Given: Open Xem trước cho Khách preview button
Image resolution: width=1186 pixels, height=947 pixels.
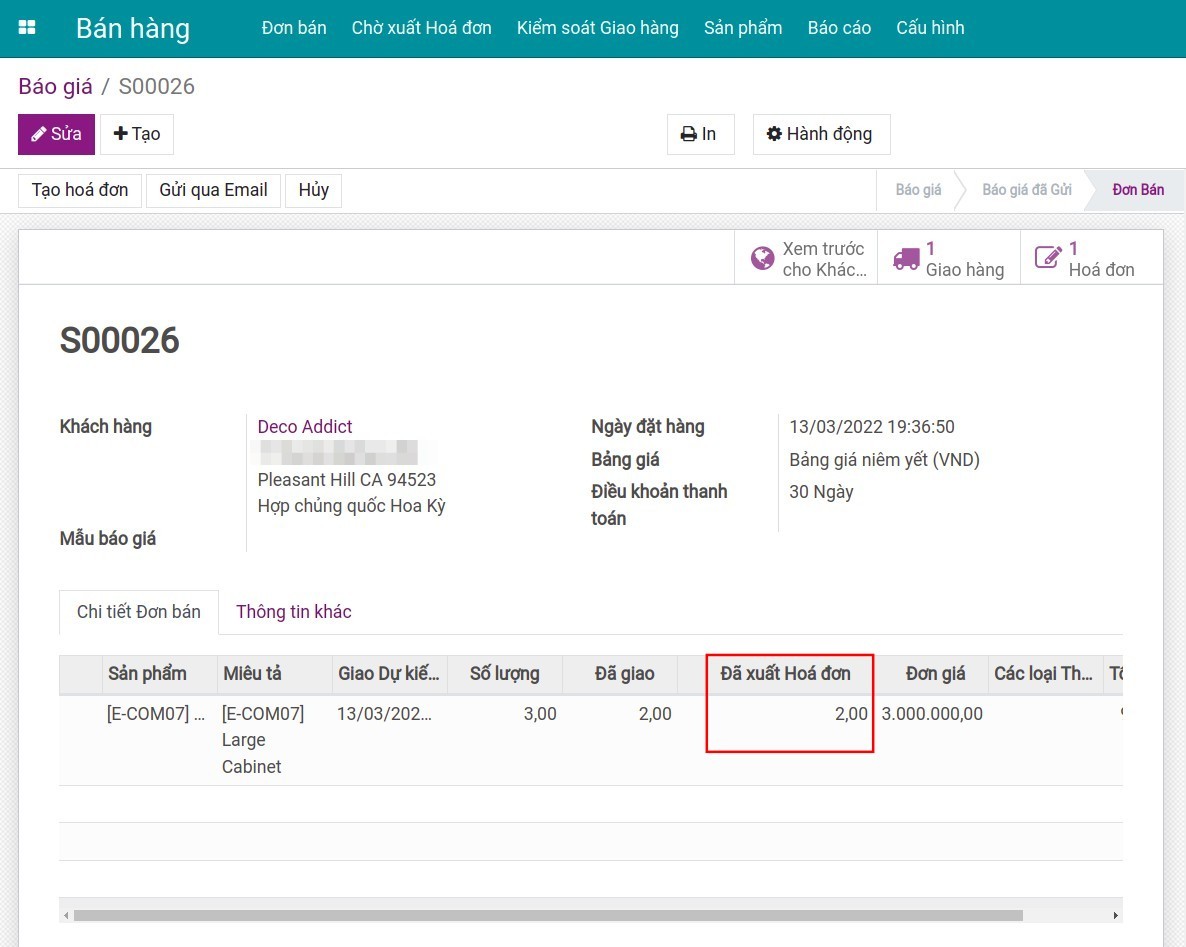Looking at the screenshot, I should pyautogui.click(x=806, y=259).
